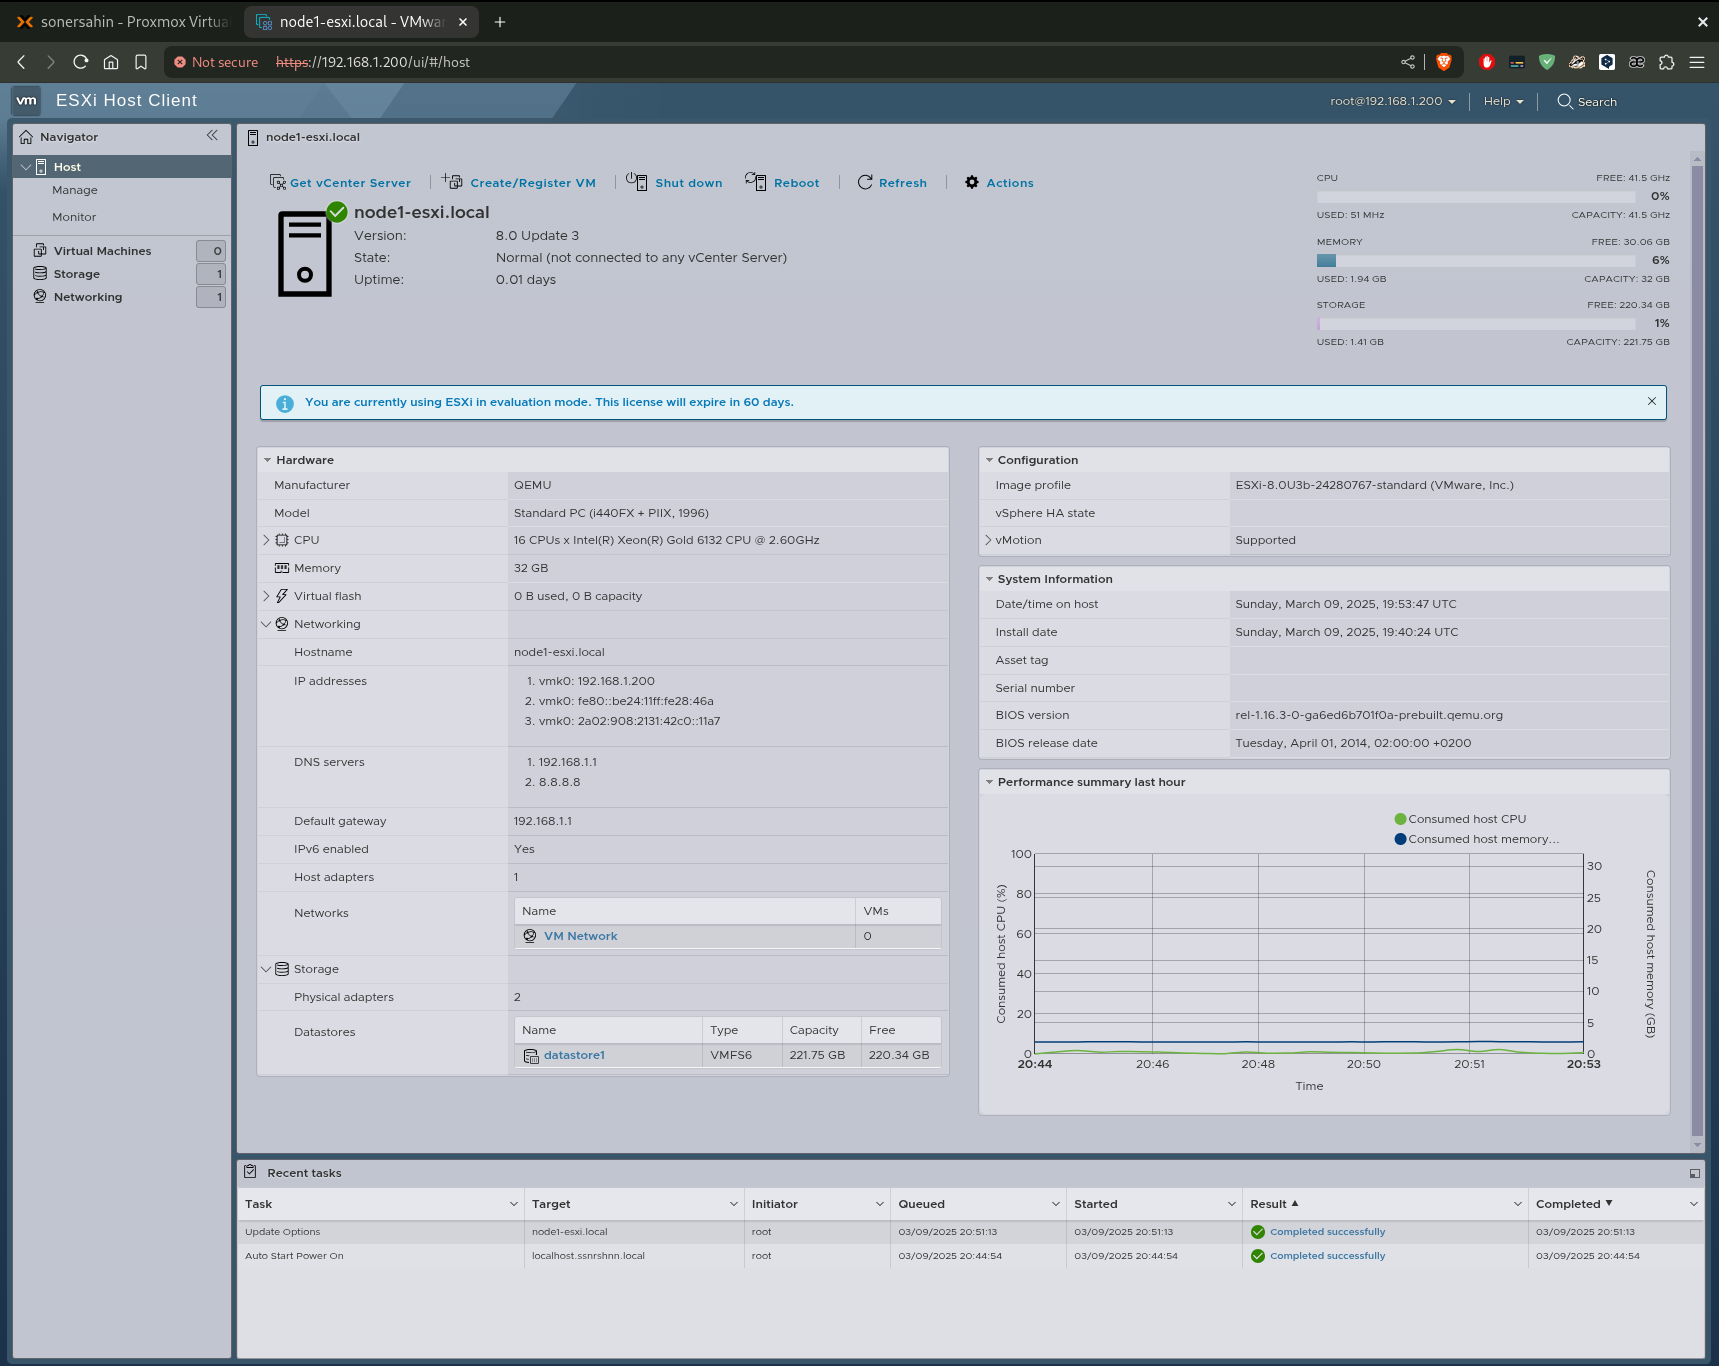The image size is (1719, 1366).
Task: Click the Create/Register VM icon
Action: tap(452, 182)
